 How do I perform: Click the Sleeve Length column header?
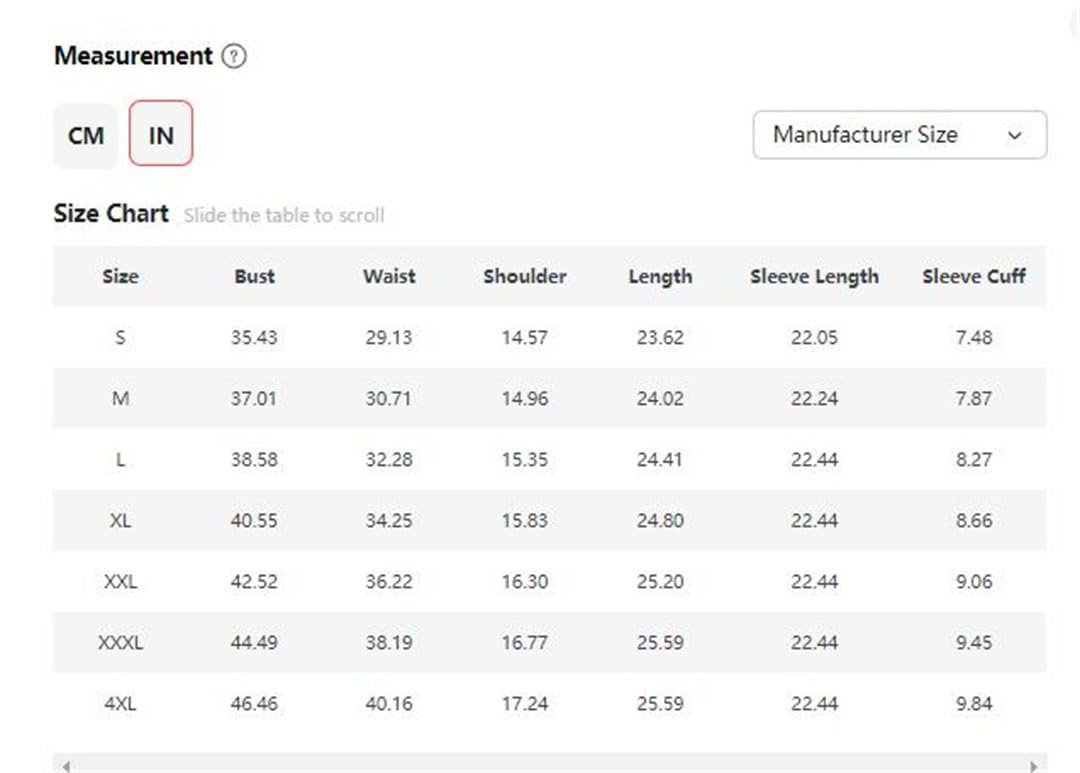pos(814,277)
